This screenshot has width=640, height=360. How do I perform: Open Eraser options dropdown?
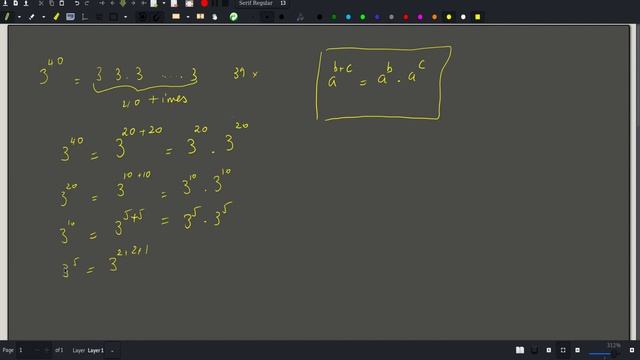[x=44, y=17]
